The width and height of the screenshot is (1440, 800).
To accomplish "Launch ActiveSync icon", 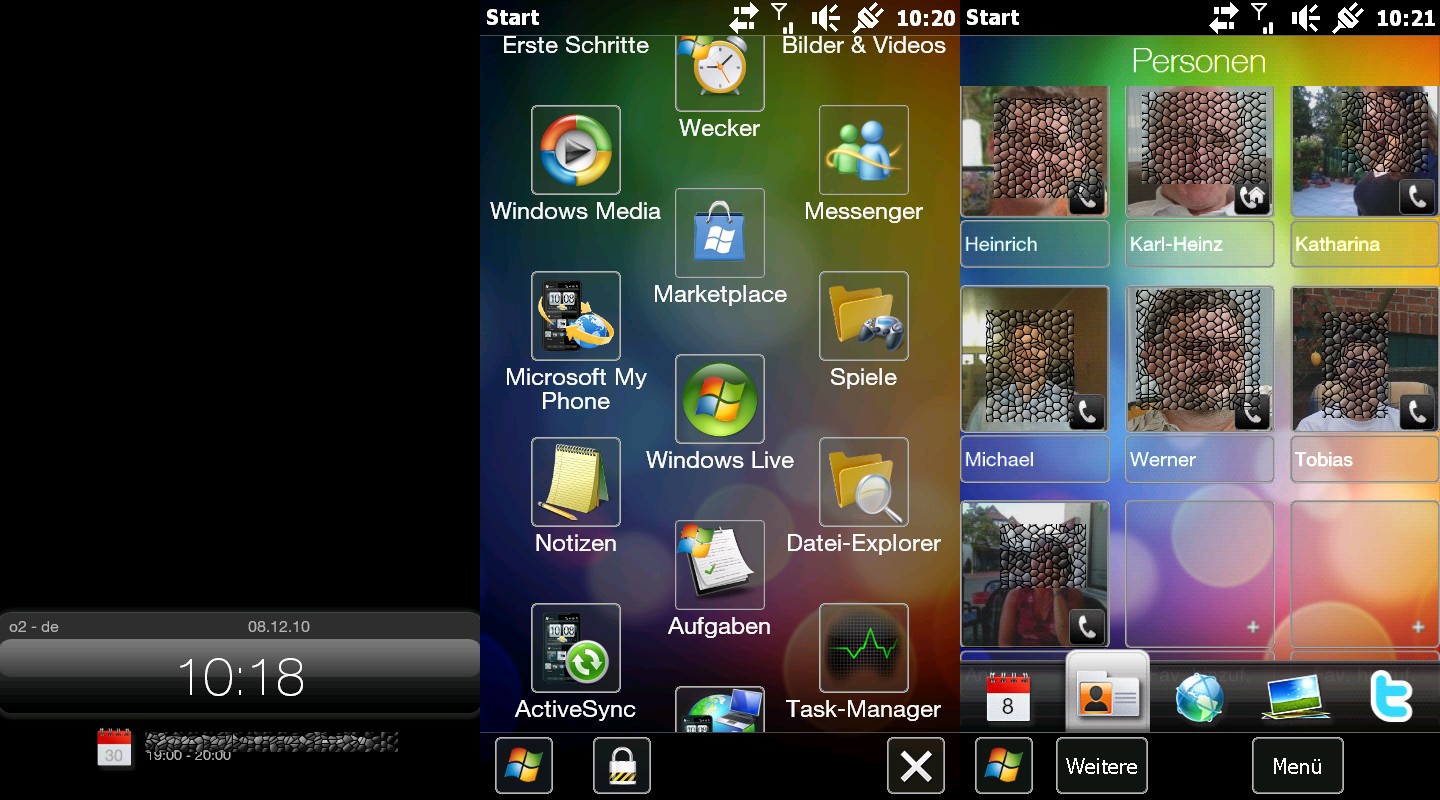I will pos(576,648).
